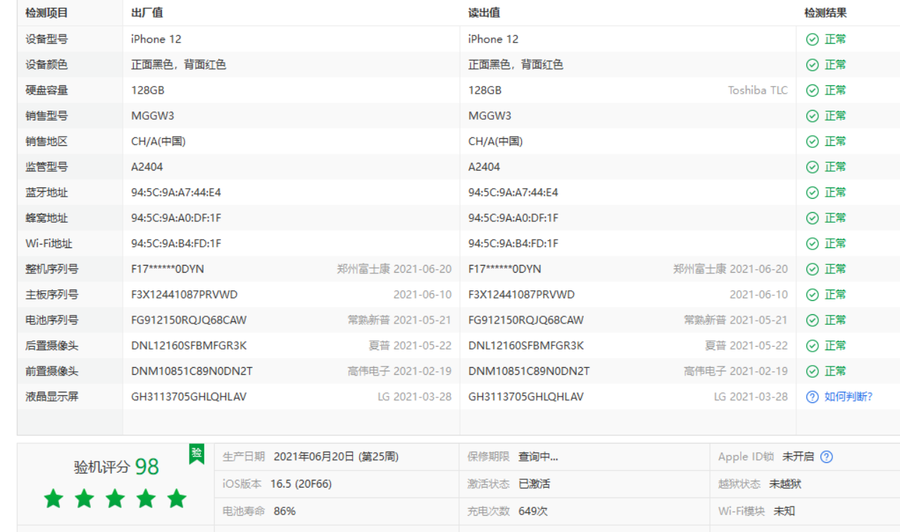Select factory serial F17******0DYN
The image size is (900, 532).
click(168, 269)
